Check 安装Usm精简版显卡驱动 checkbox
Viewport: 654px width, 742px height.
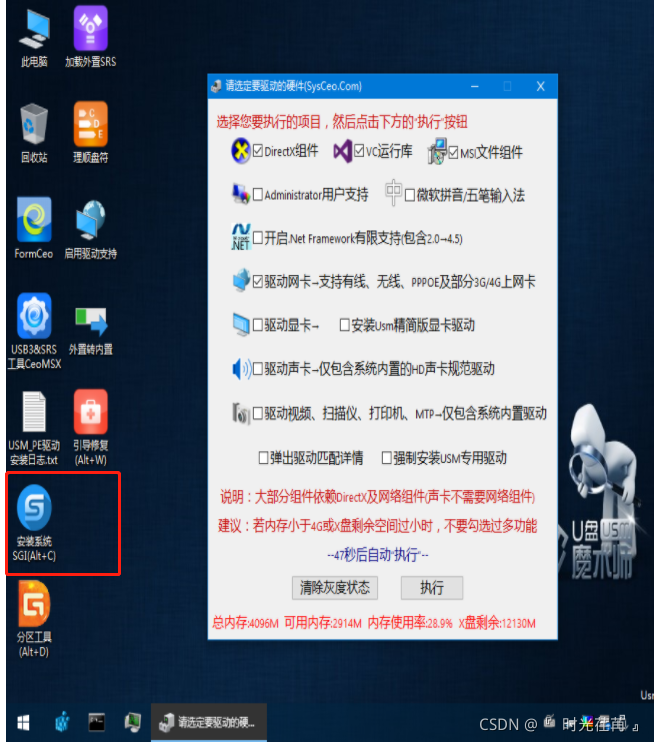click(345, 325)
